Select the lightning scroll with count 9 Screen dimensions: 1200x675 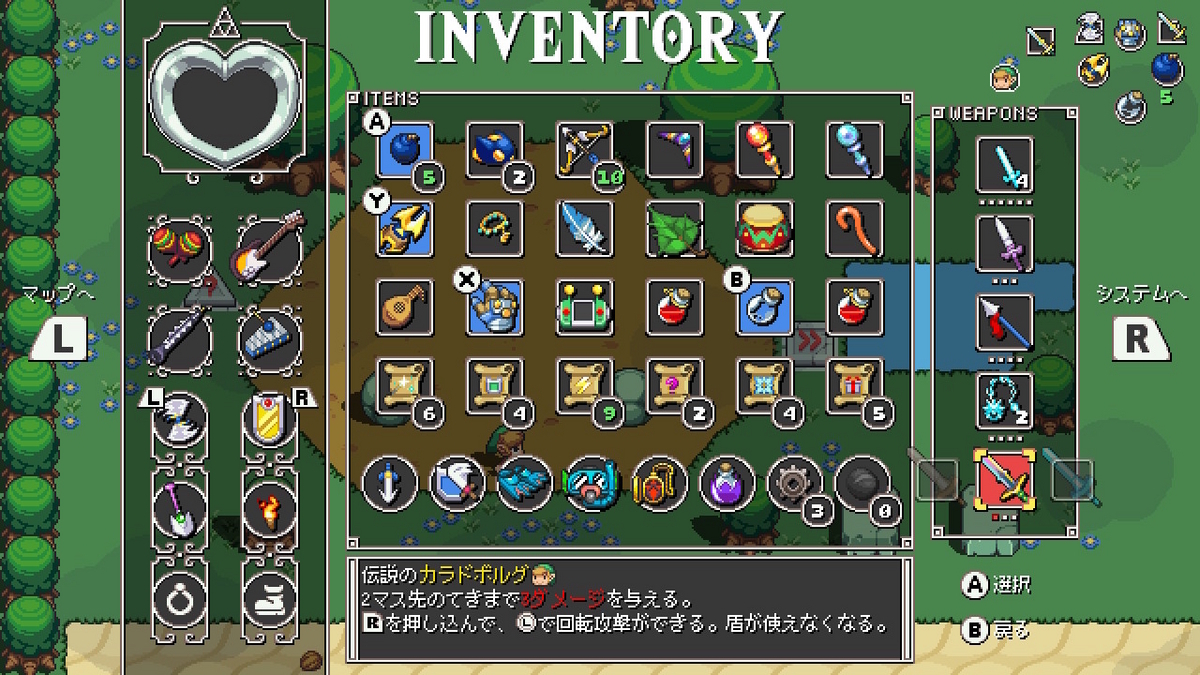[x=585, y=385]
